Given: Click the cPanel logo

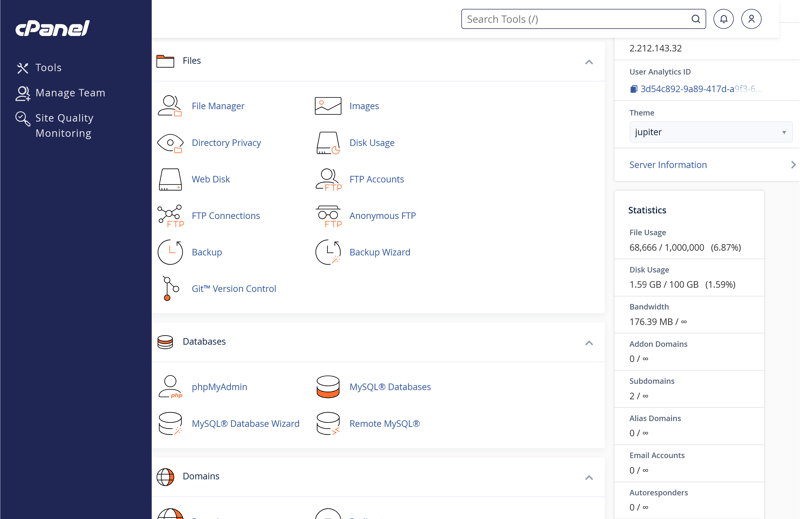Looking at the screenshot, I should pyautogui.click(x=53, y=28).
